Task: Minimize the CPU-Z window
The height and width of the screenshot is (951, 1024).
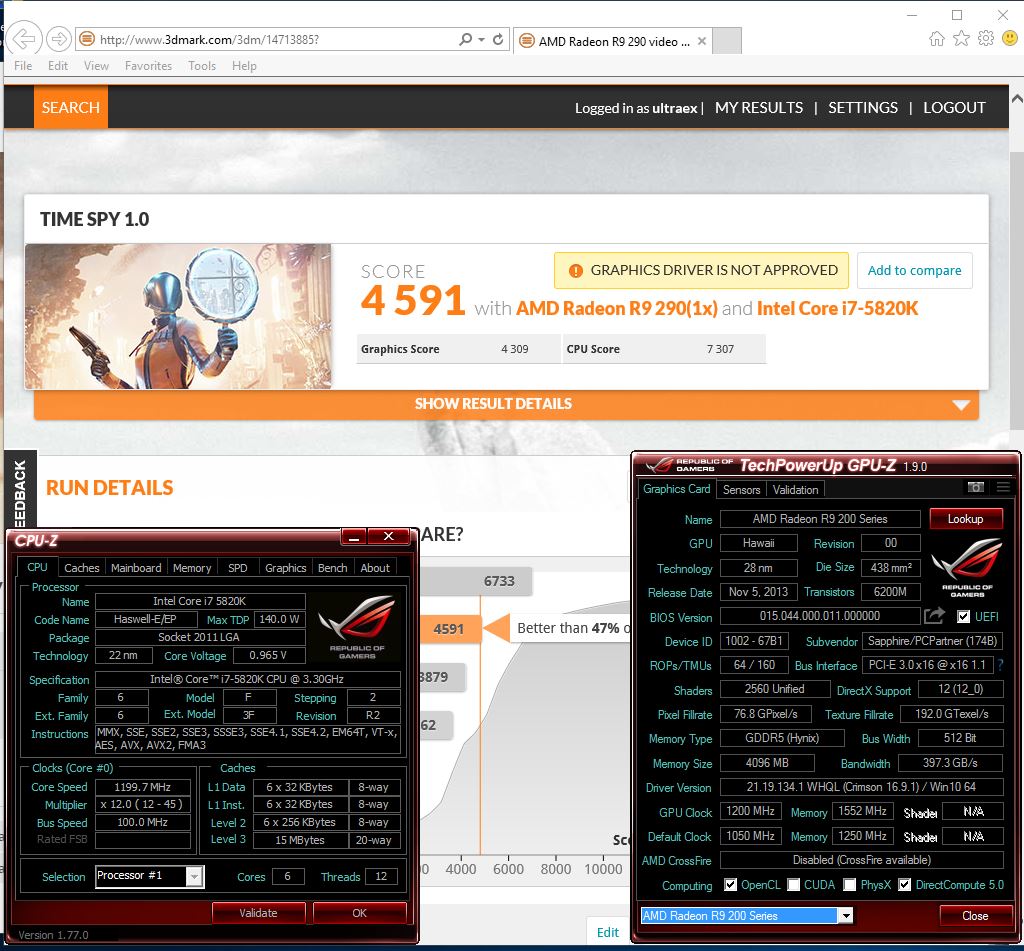Action: tap(354, 536)
